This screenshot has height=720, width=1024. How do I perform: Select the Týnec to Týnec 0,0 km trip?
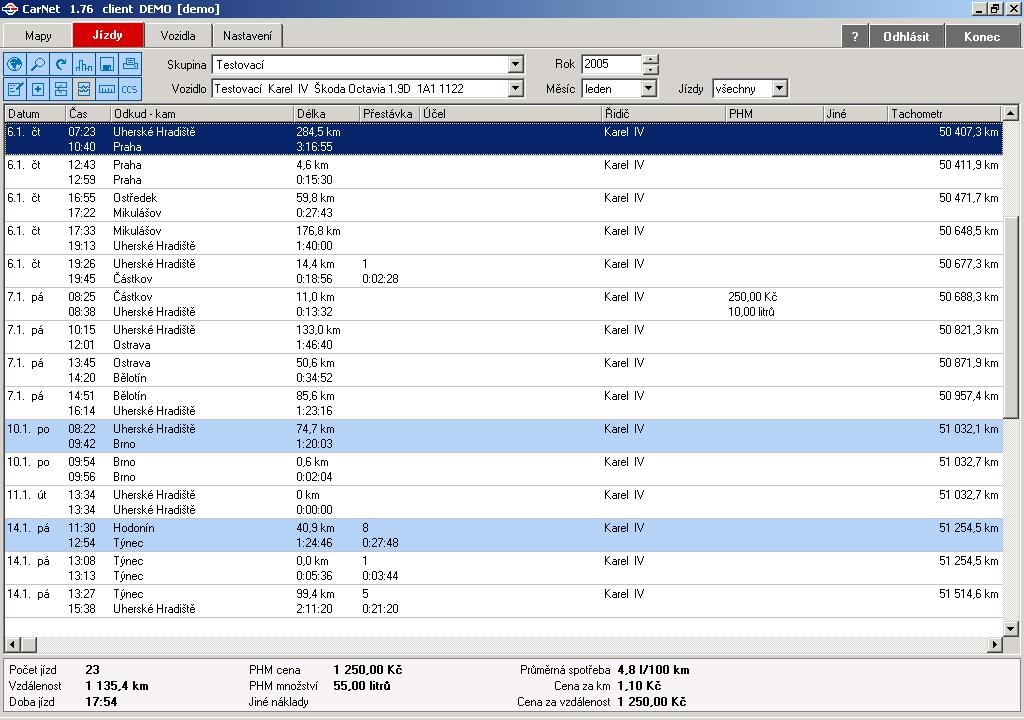(x=504, y=568)
